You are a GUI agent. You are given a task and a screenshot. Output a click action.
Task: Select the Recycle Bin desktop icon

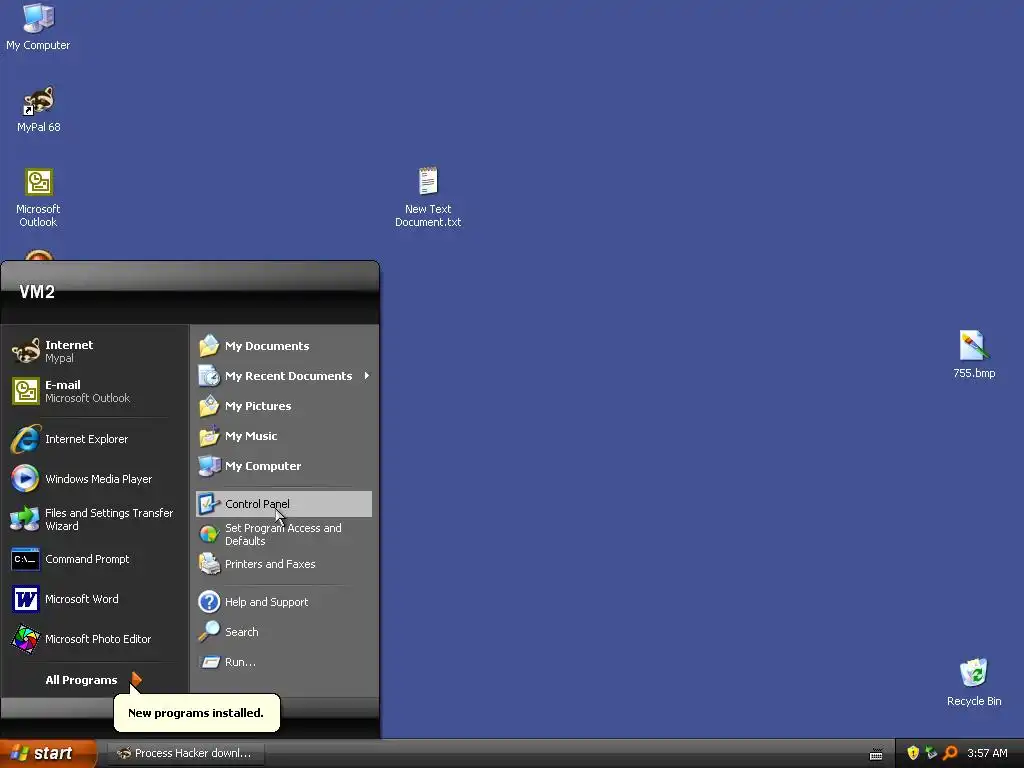point(974,682)
